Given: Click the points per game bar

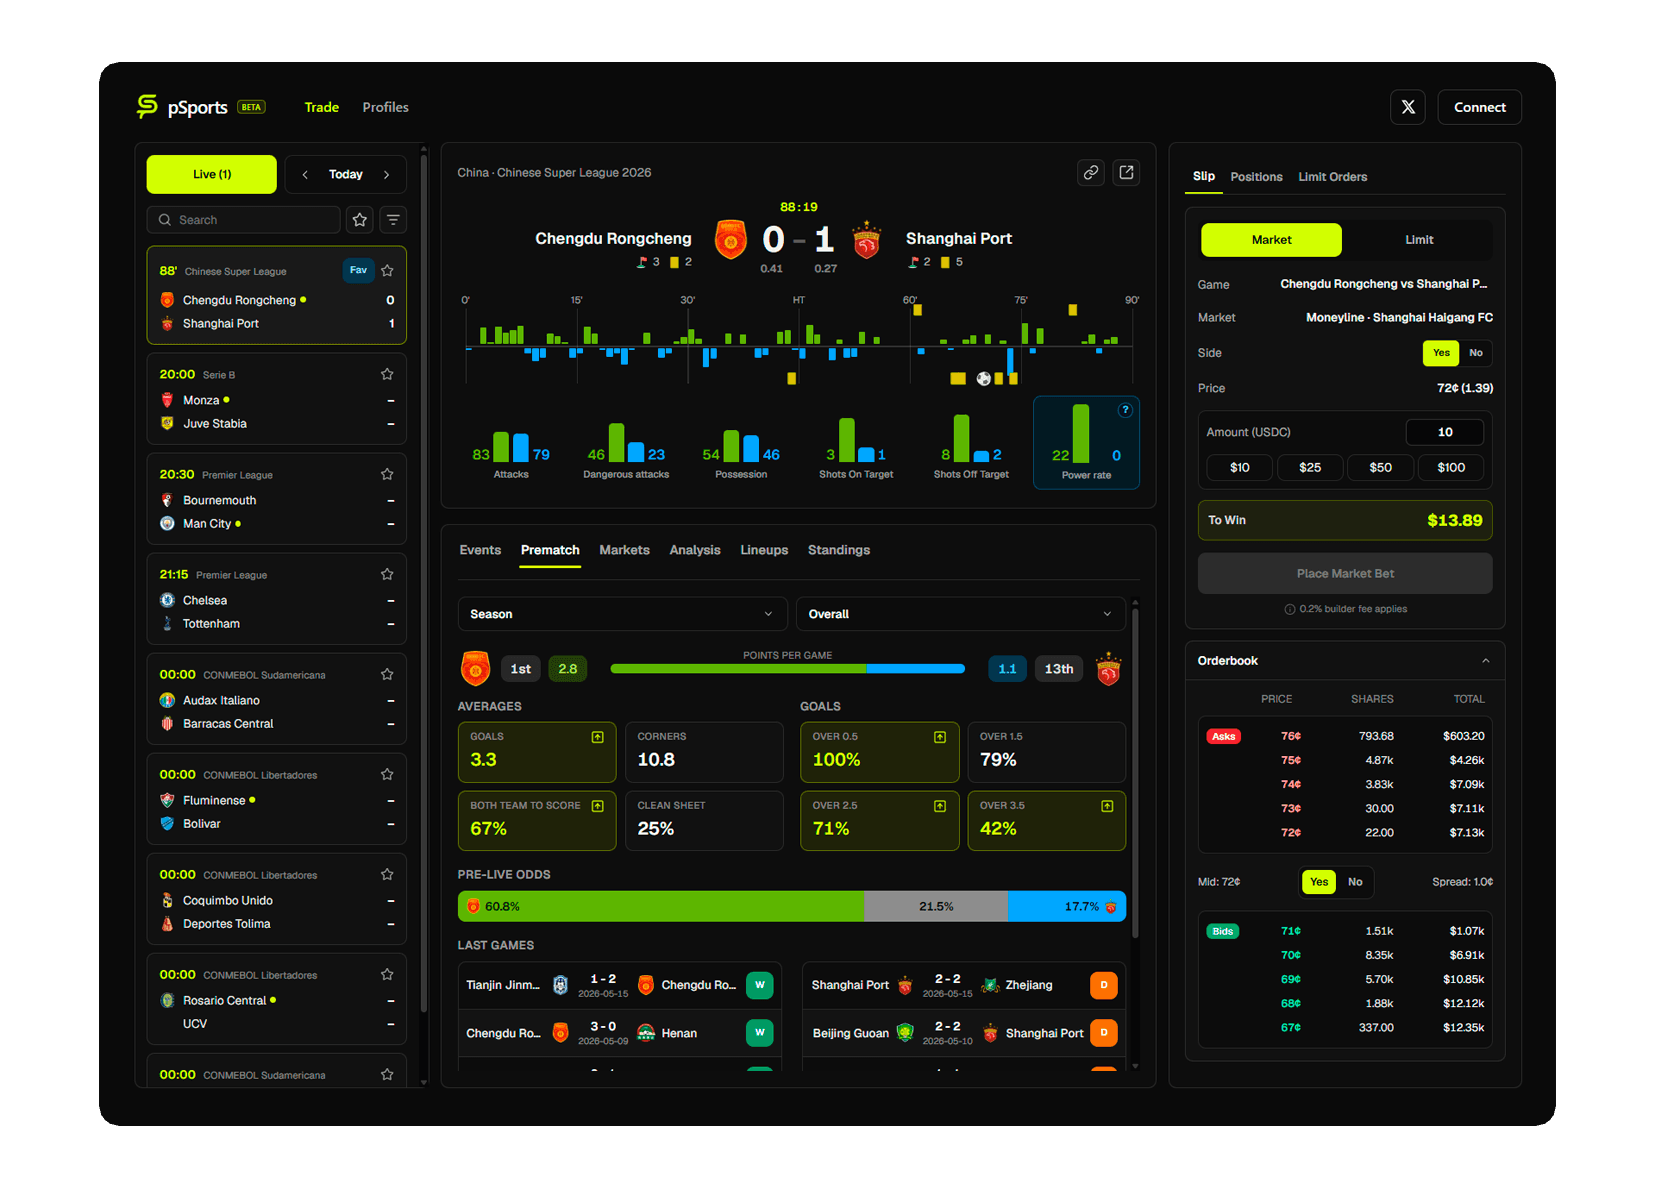Looking at the screenshot, I should [x=788, y=669].
